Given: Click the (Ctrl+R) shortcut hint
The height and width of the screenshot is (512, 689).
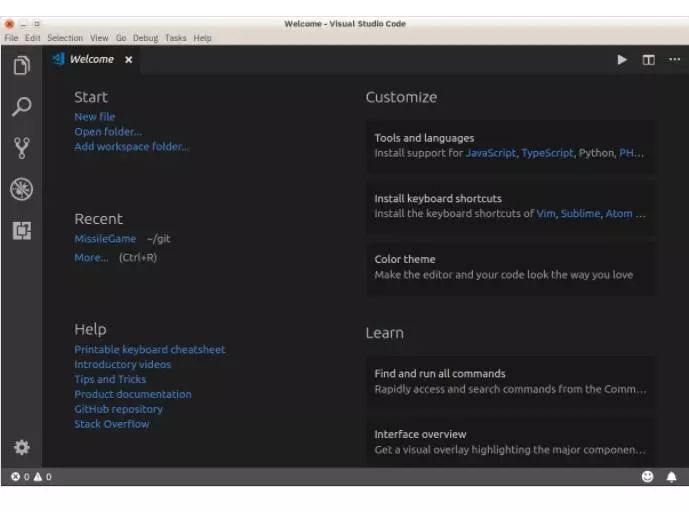Looking at the screenshot, I should (138, 258).
